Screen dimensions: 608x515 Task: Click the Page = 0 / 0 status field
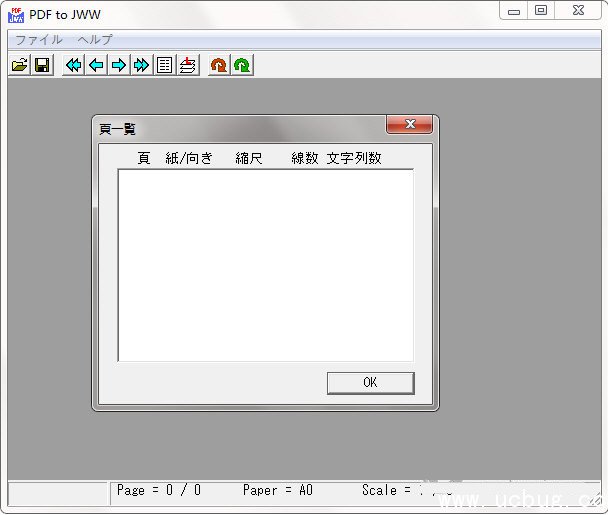pos(159,491)
